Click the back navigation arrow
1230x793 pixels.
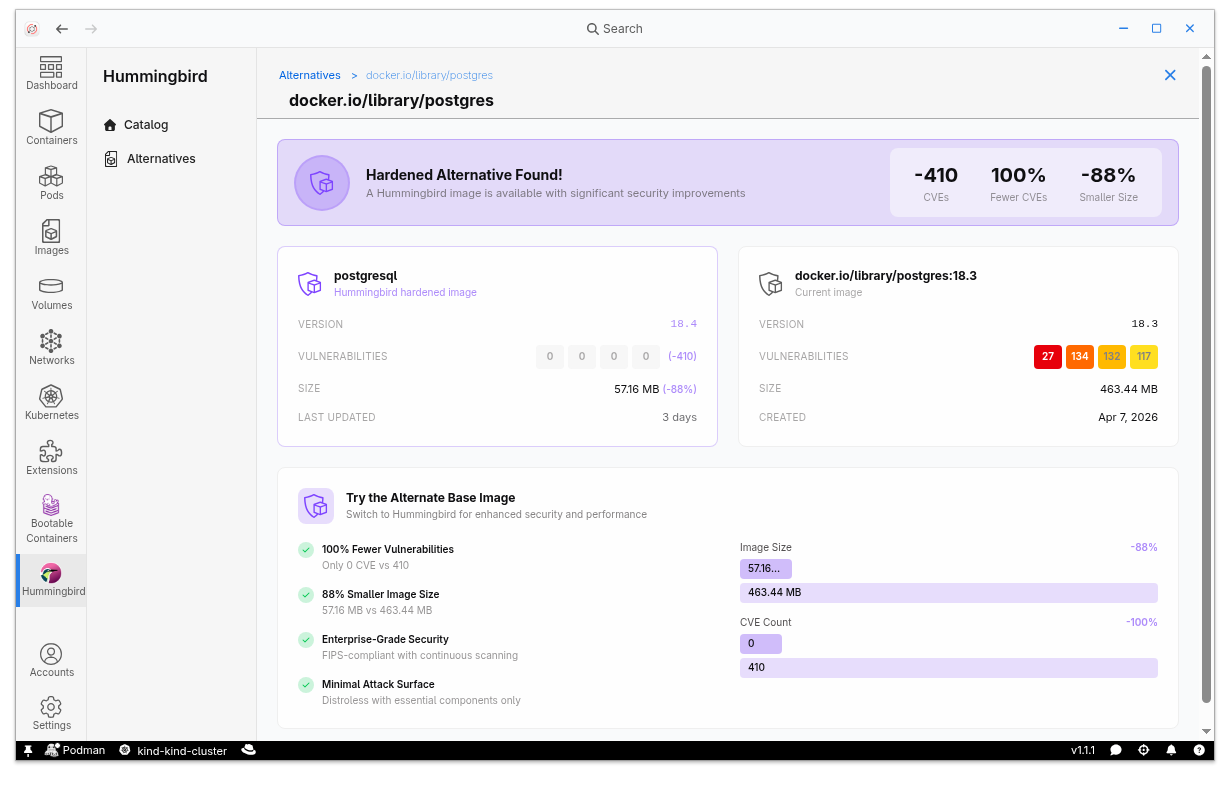pyautogui.click(x=62, y=29)
